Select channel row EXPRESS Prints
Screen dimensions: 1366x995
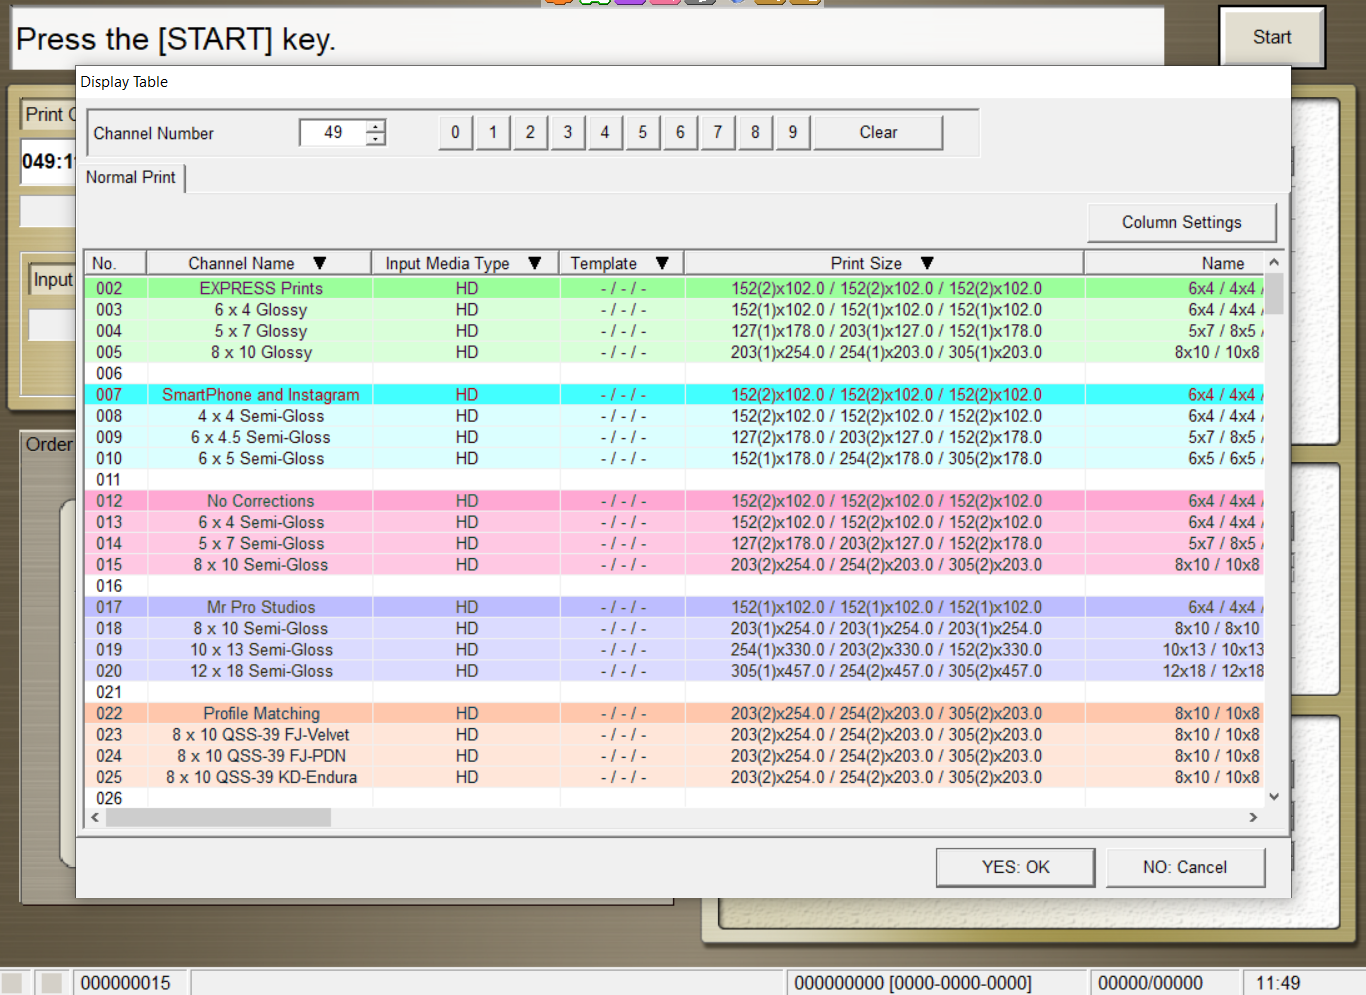coord(675,288)
